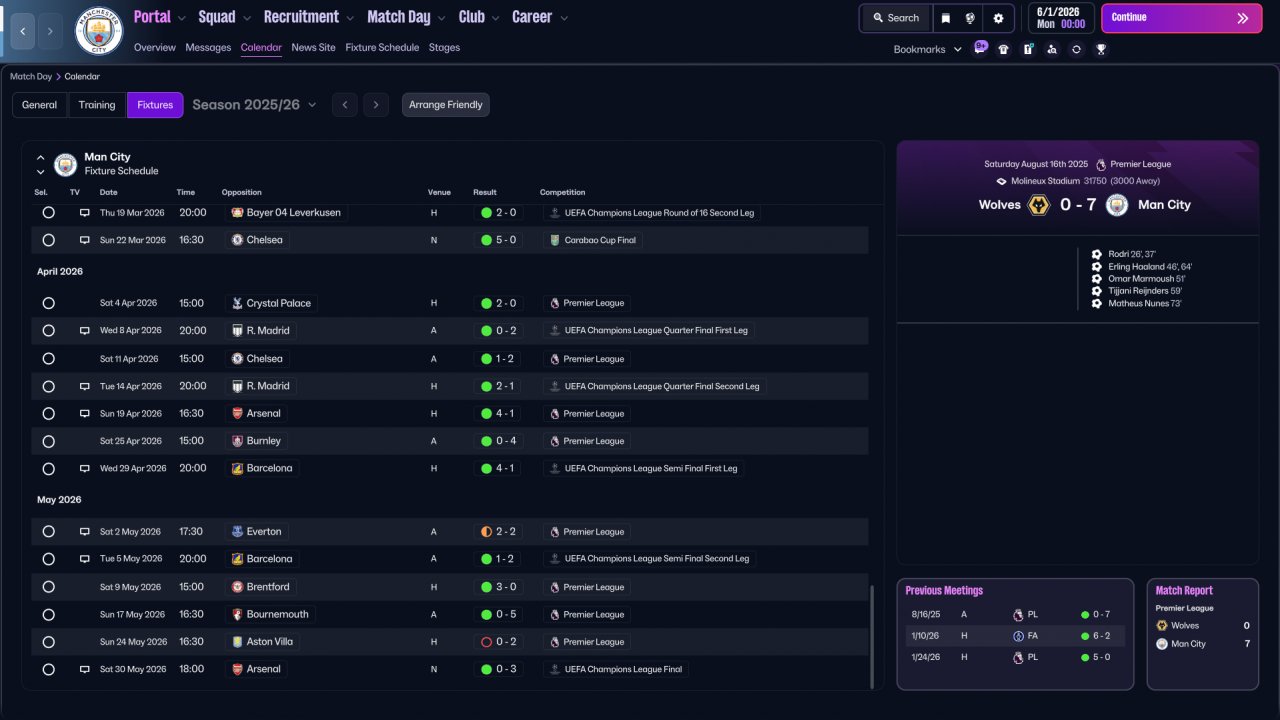The image size is (1280, 720).
Task: Open the Match Report card
Action: pyautogui.click(x=1202, y=634)
